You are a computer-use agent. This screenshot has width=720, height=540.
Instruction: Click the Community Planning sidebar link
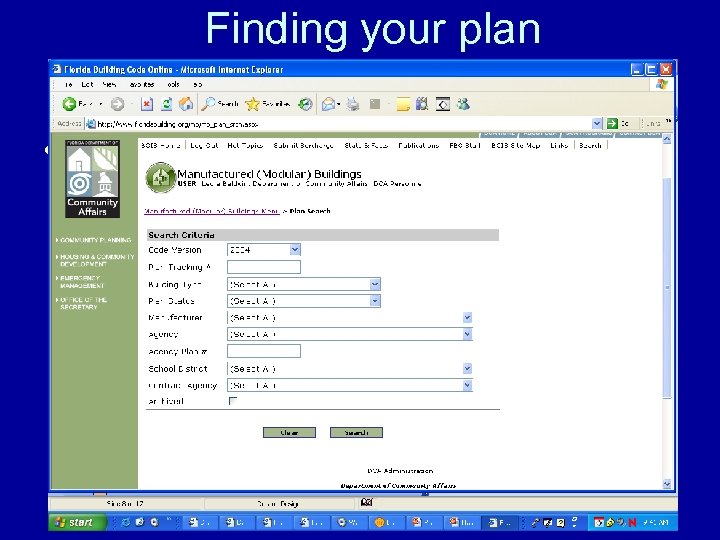95,240
